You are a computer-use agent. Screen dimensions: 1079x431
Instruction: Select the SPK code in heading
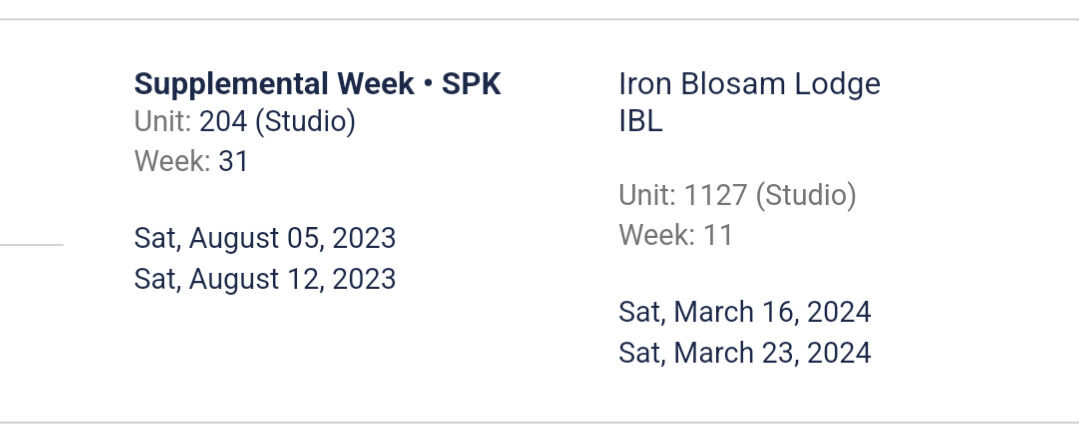point(471,84)
